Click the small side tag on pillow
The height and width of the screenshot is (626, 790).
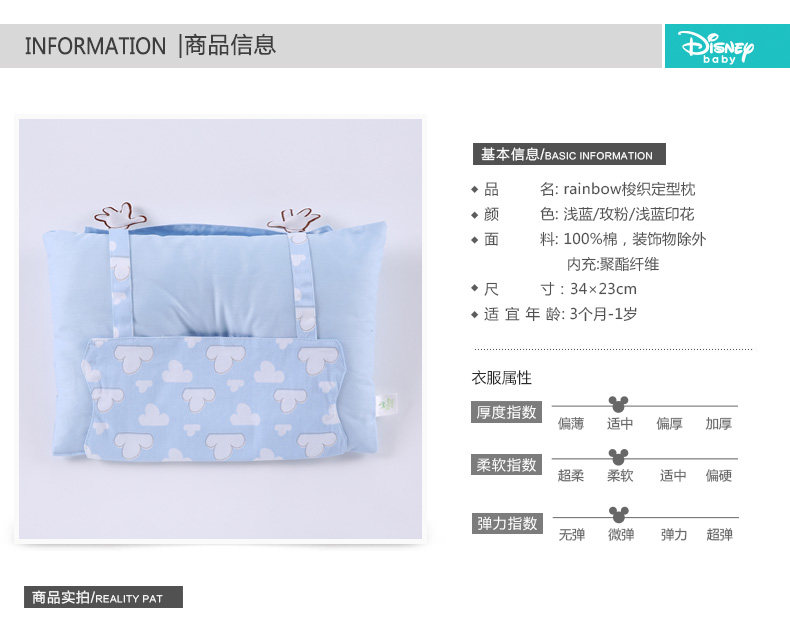(x=387, y=405)
